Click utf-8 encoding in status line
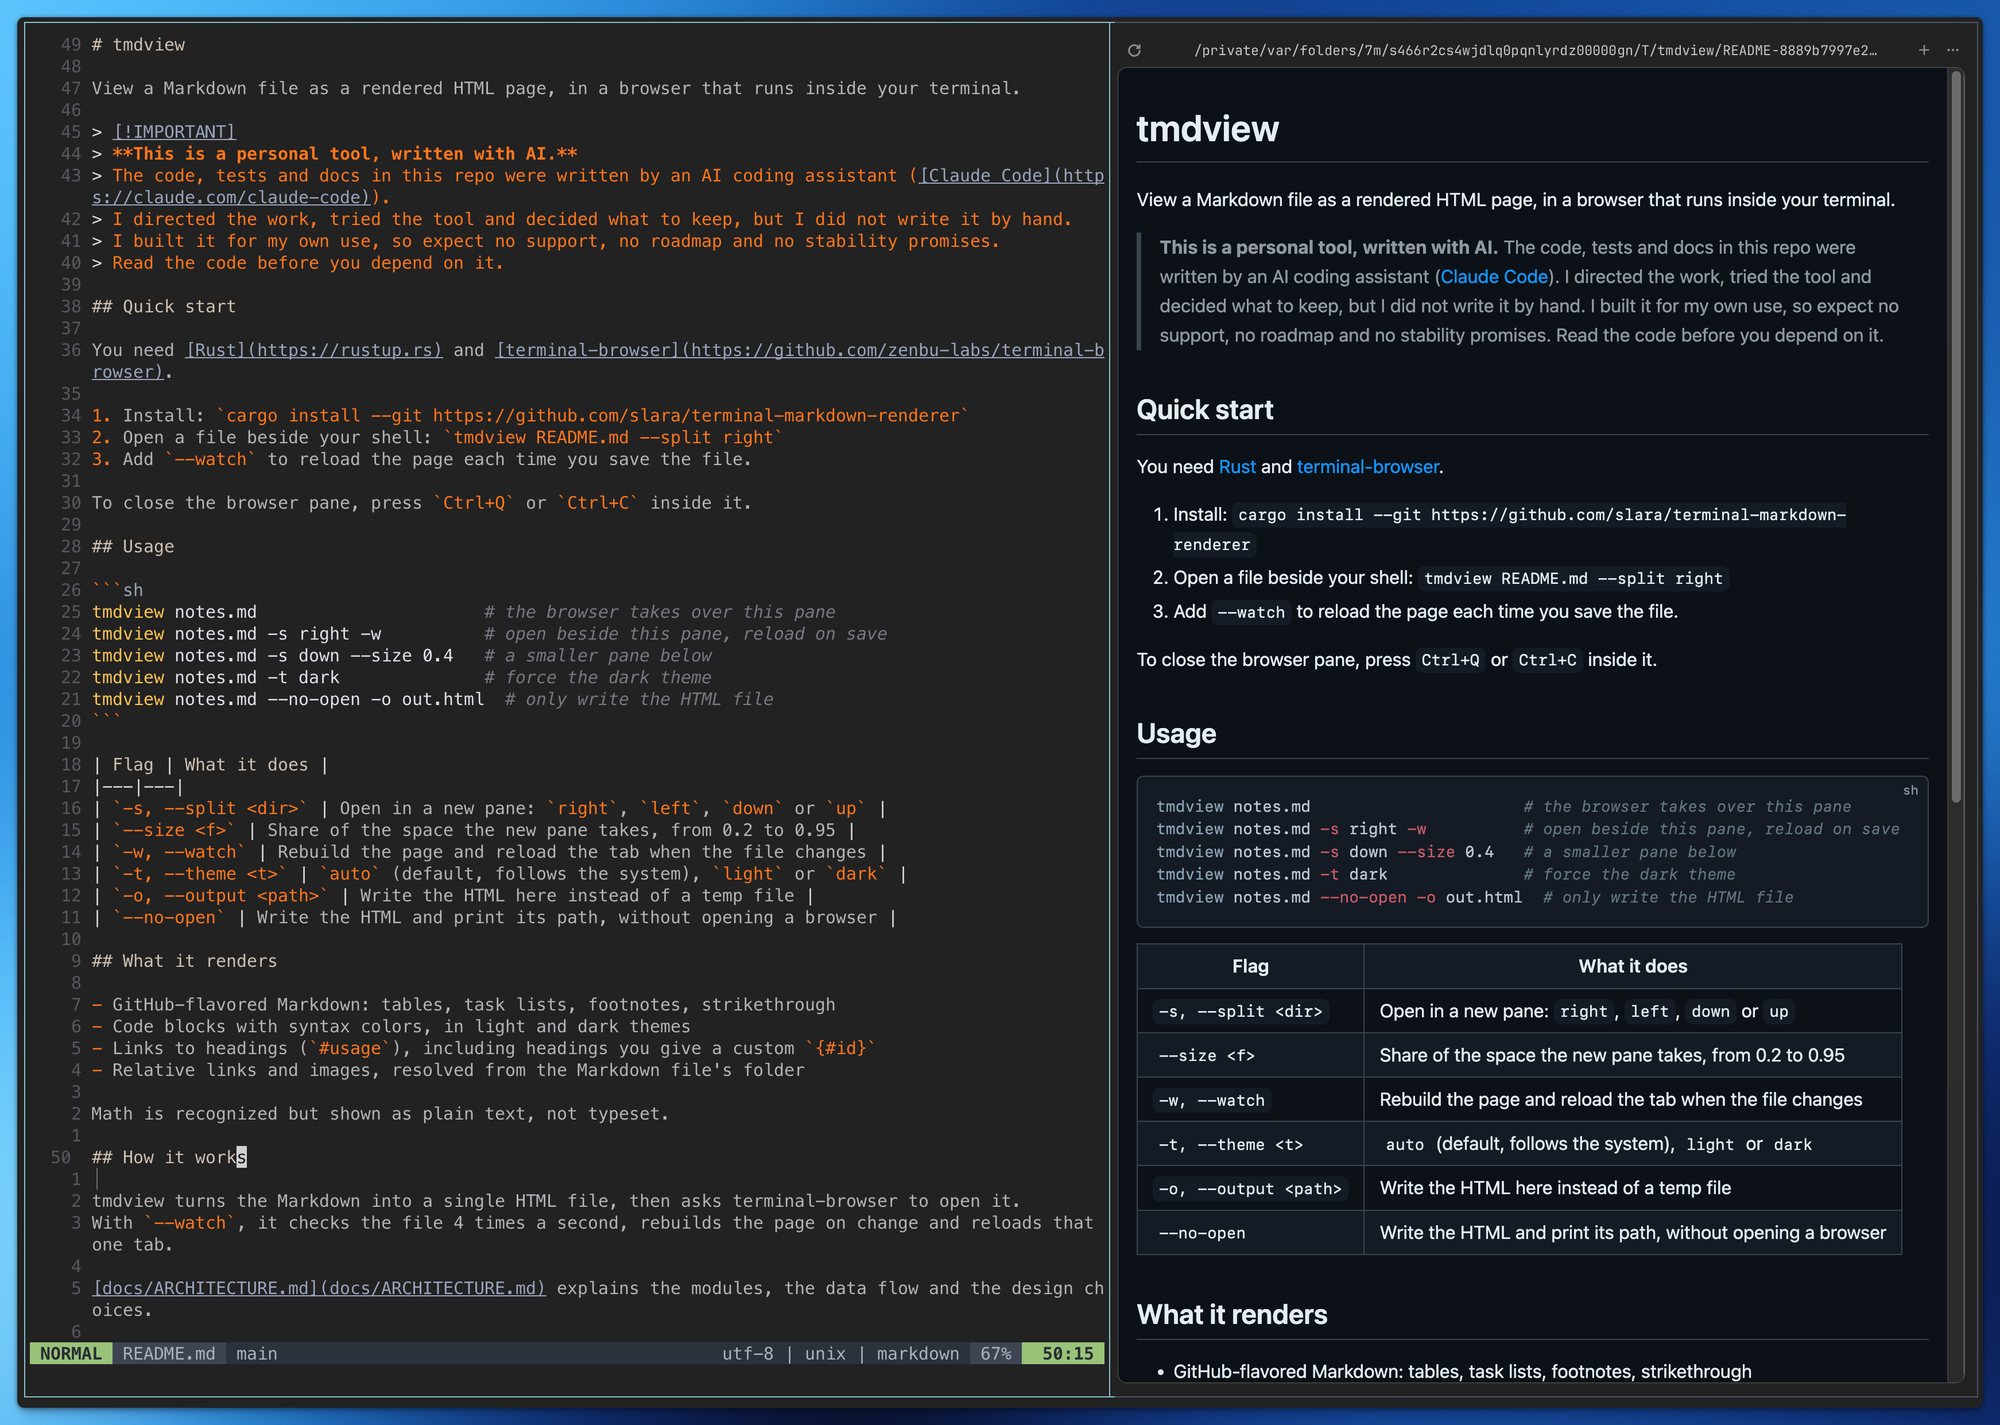This screenshot has width=2000, height=1425. [x=747, y=1354]
